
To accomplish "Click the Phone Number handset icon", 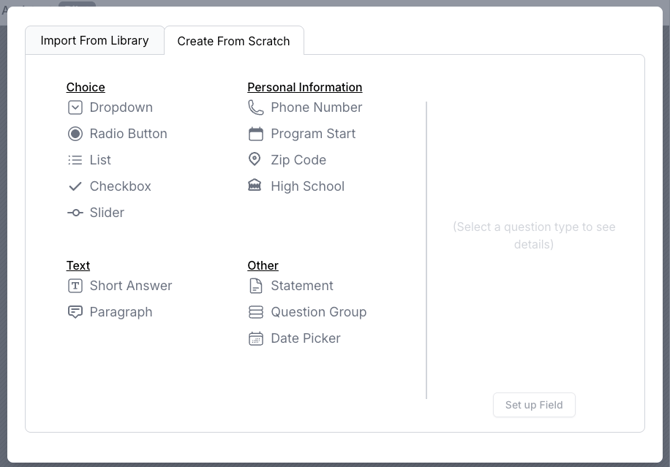I will 256,108.
